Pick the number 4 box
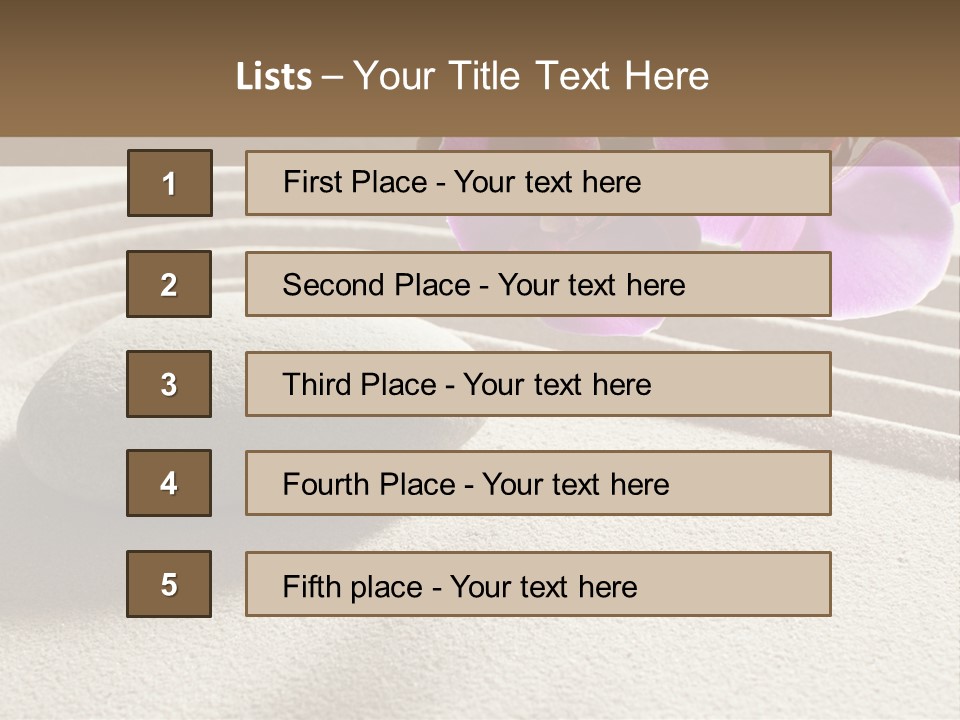The height and width of the screenshot is (720, 960). 169,483
